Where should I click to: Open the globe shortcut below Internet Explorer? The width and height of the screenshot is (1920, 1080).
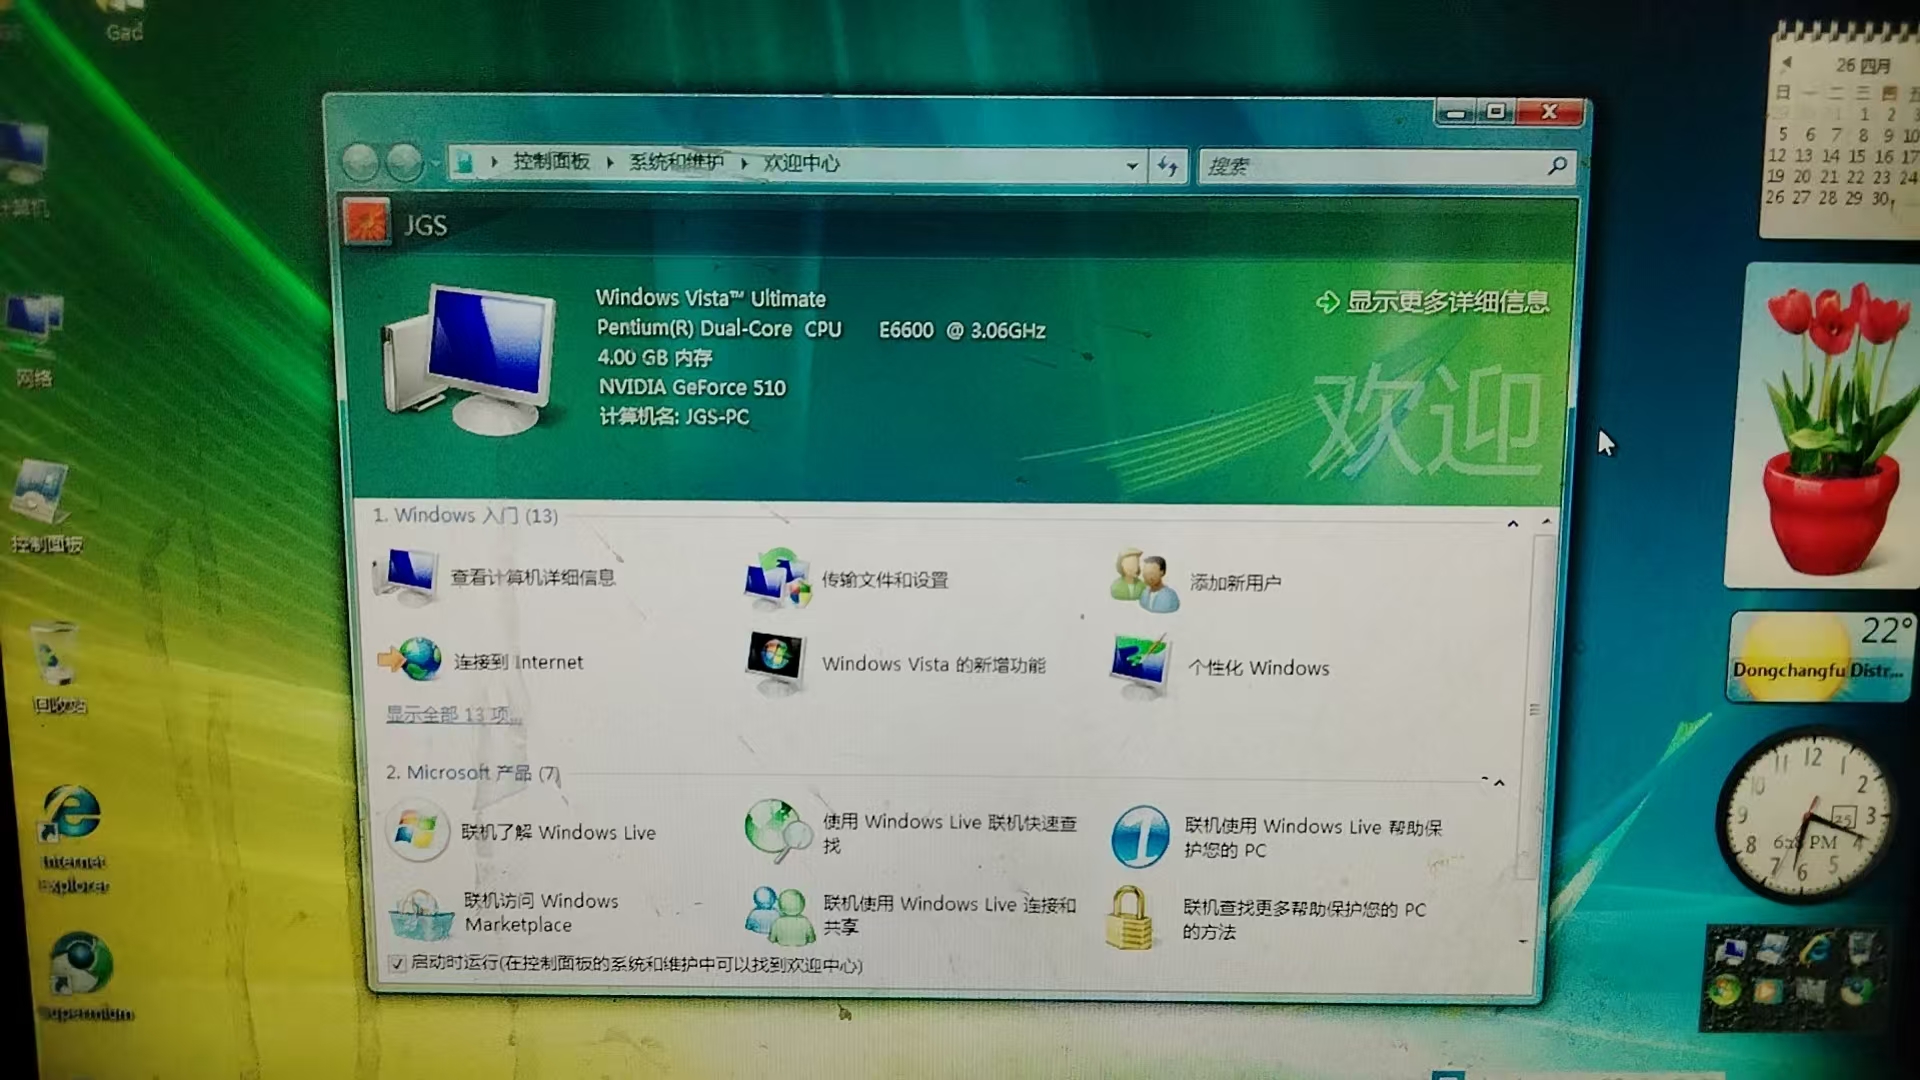coord(82,976)
